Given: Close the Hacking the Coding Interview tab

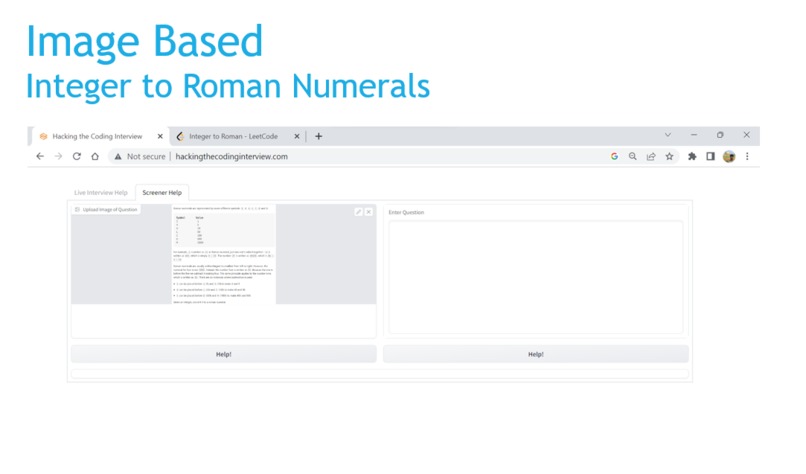Looking at the screenshot, I should coord(160,136).
